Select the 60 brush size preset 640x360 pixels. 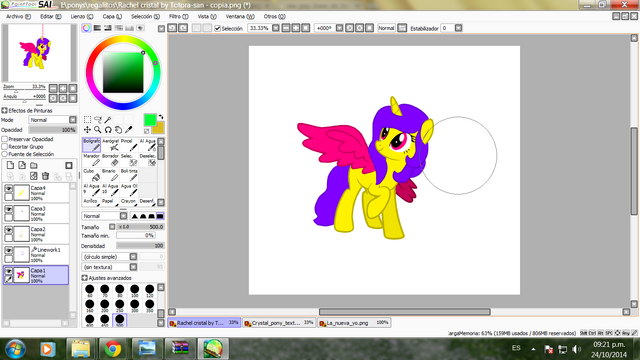tap(90, 291)
